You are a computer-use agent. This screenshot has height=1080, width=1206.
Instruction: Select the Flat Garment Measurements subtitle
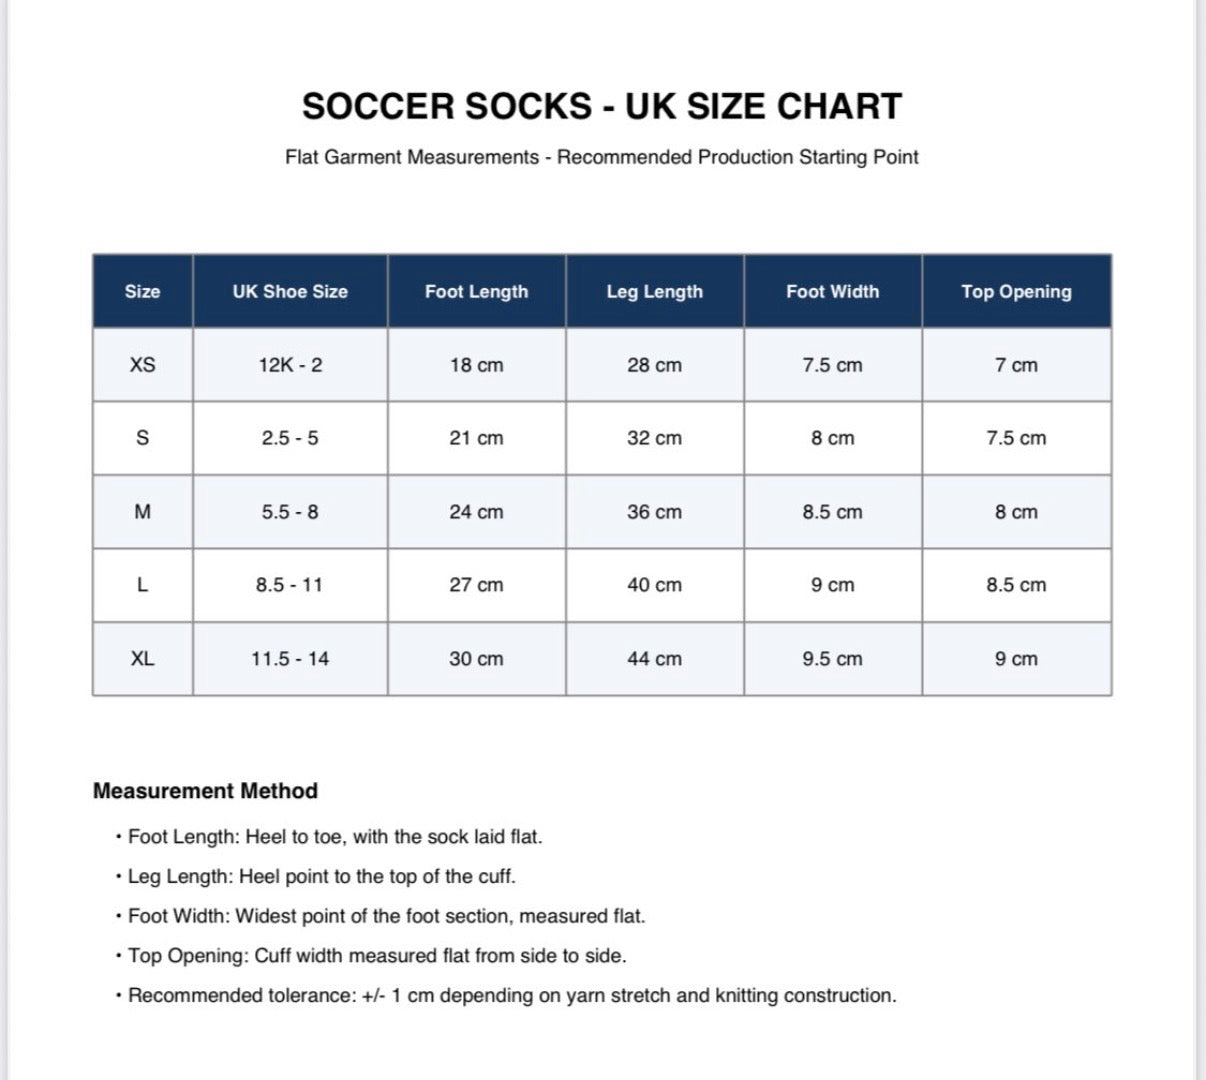click(x=602, y=157)
